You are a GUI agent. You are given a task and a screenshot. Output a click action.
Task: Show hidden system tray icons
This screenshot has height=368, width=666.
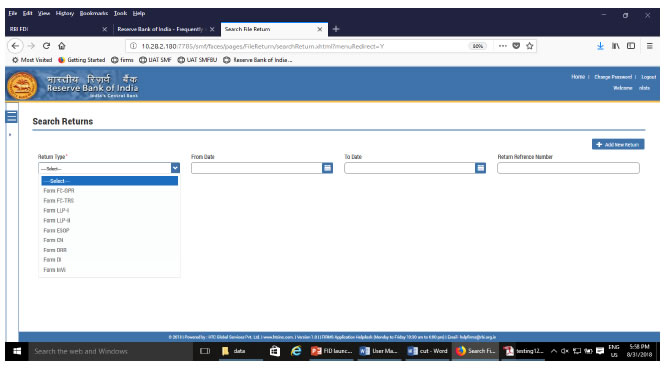[x=554, y=351]
